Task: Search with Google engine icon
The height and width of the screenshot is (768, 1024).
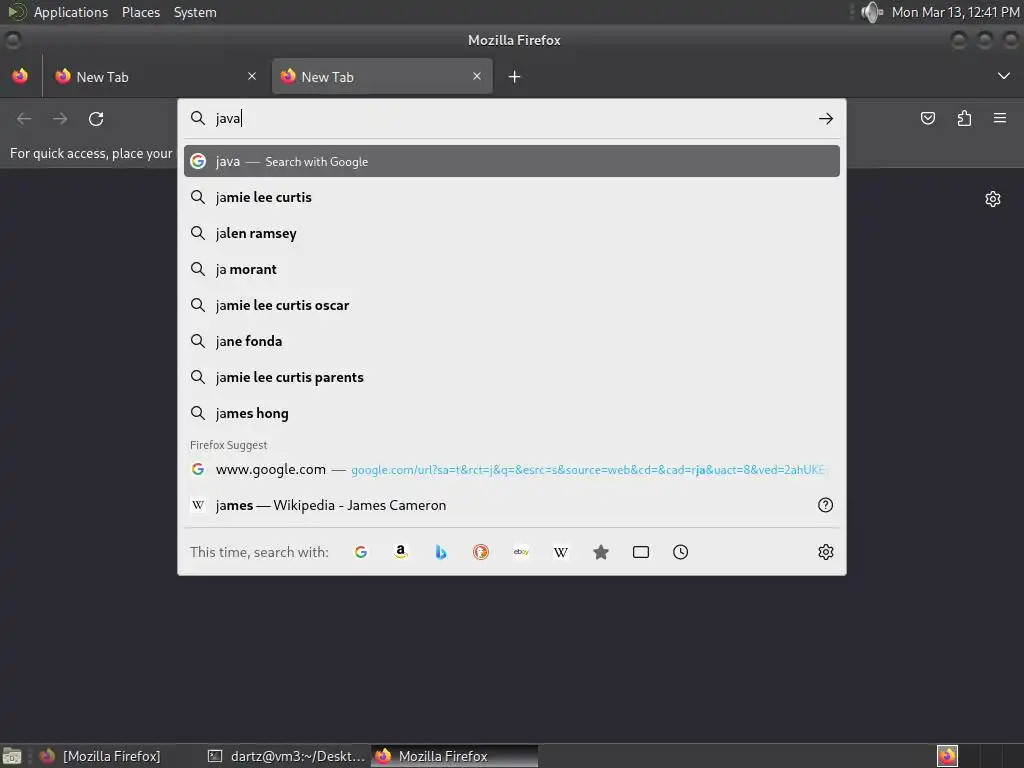Action: (360, 552)
